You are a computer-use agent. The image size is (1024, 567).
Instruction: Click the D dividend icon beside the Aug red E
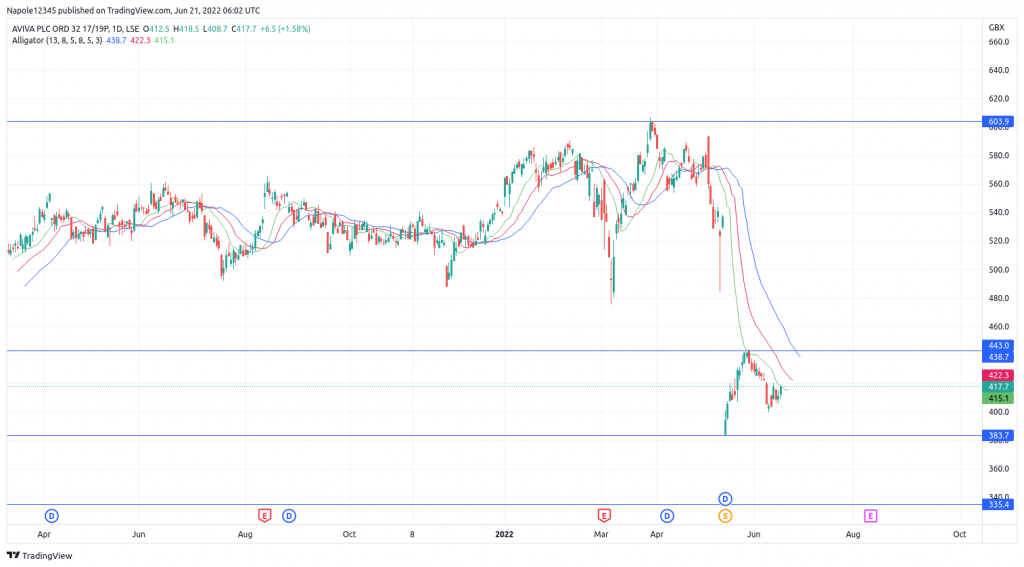tap(289, 516)
